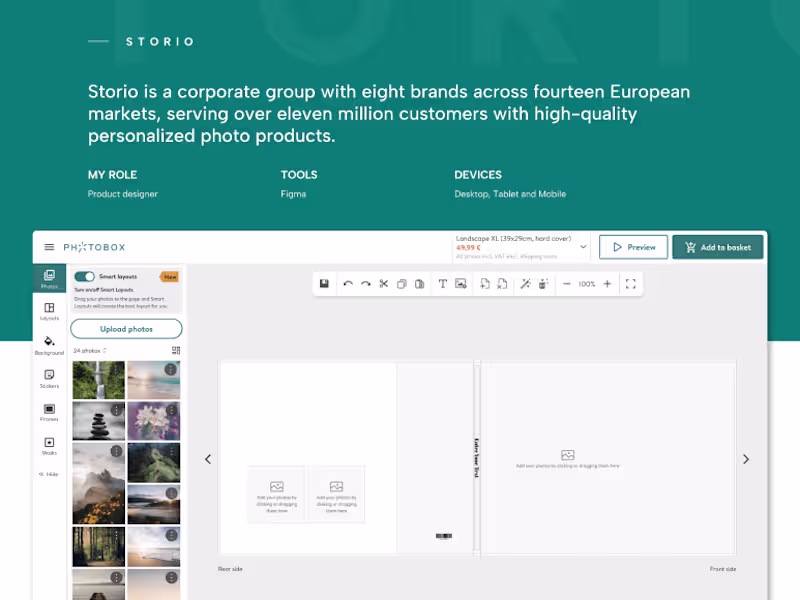
Task: Select the stacked stones photo thumbnail
Action: tap(98, 421)
